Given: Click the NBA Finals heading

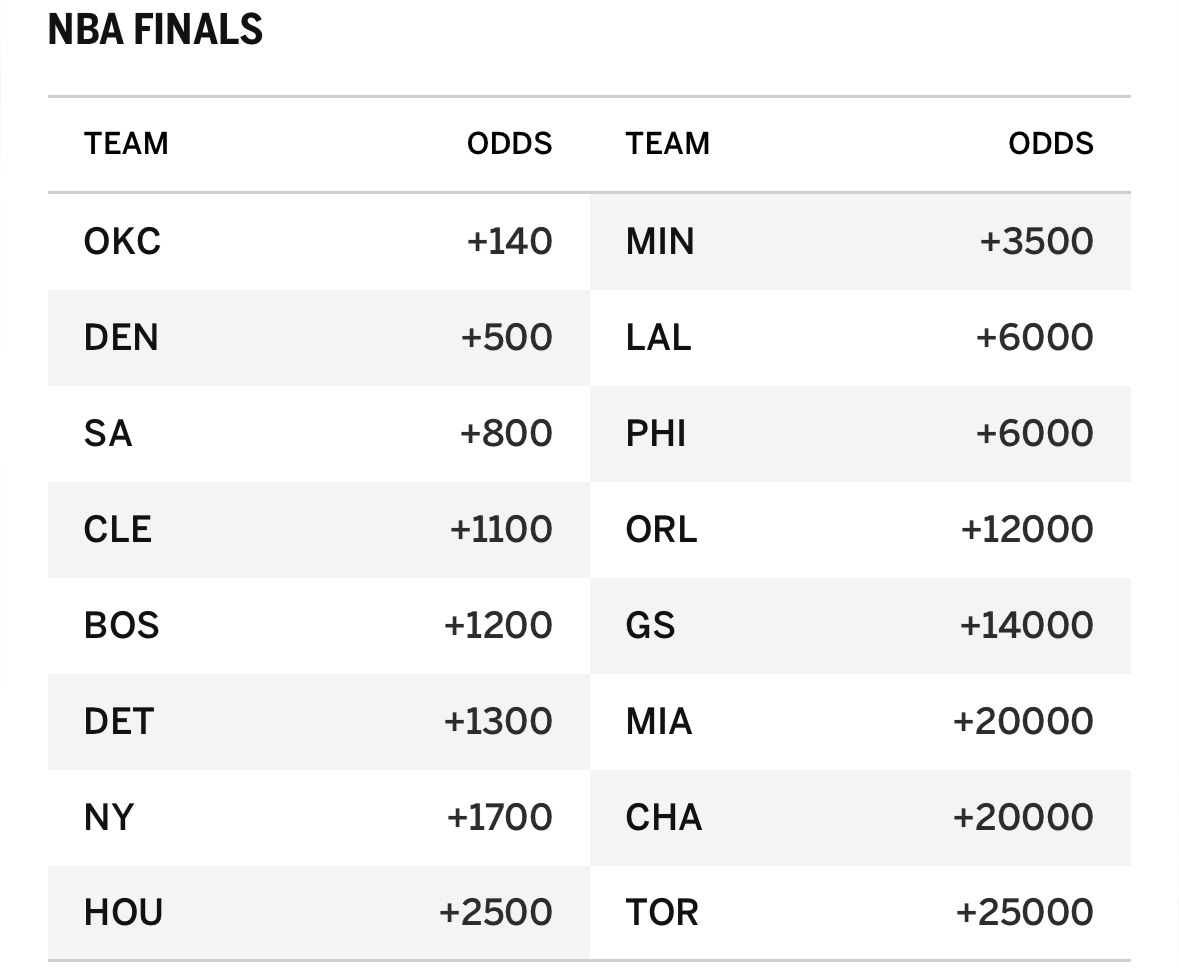Looking at the screenshot, I should click(156, 30).
